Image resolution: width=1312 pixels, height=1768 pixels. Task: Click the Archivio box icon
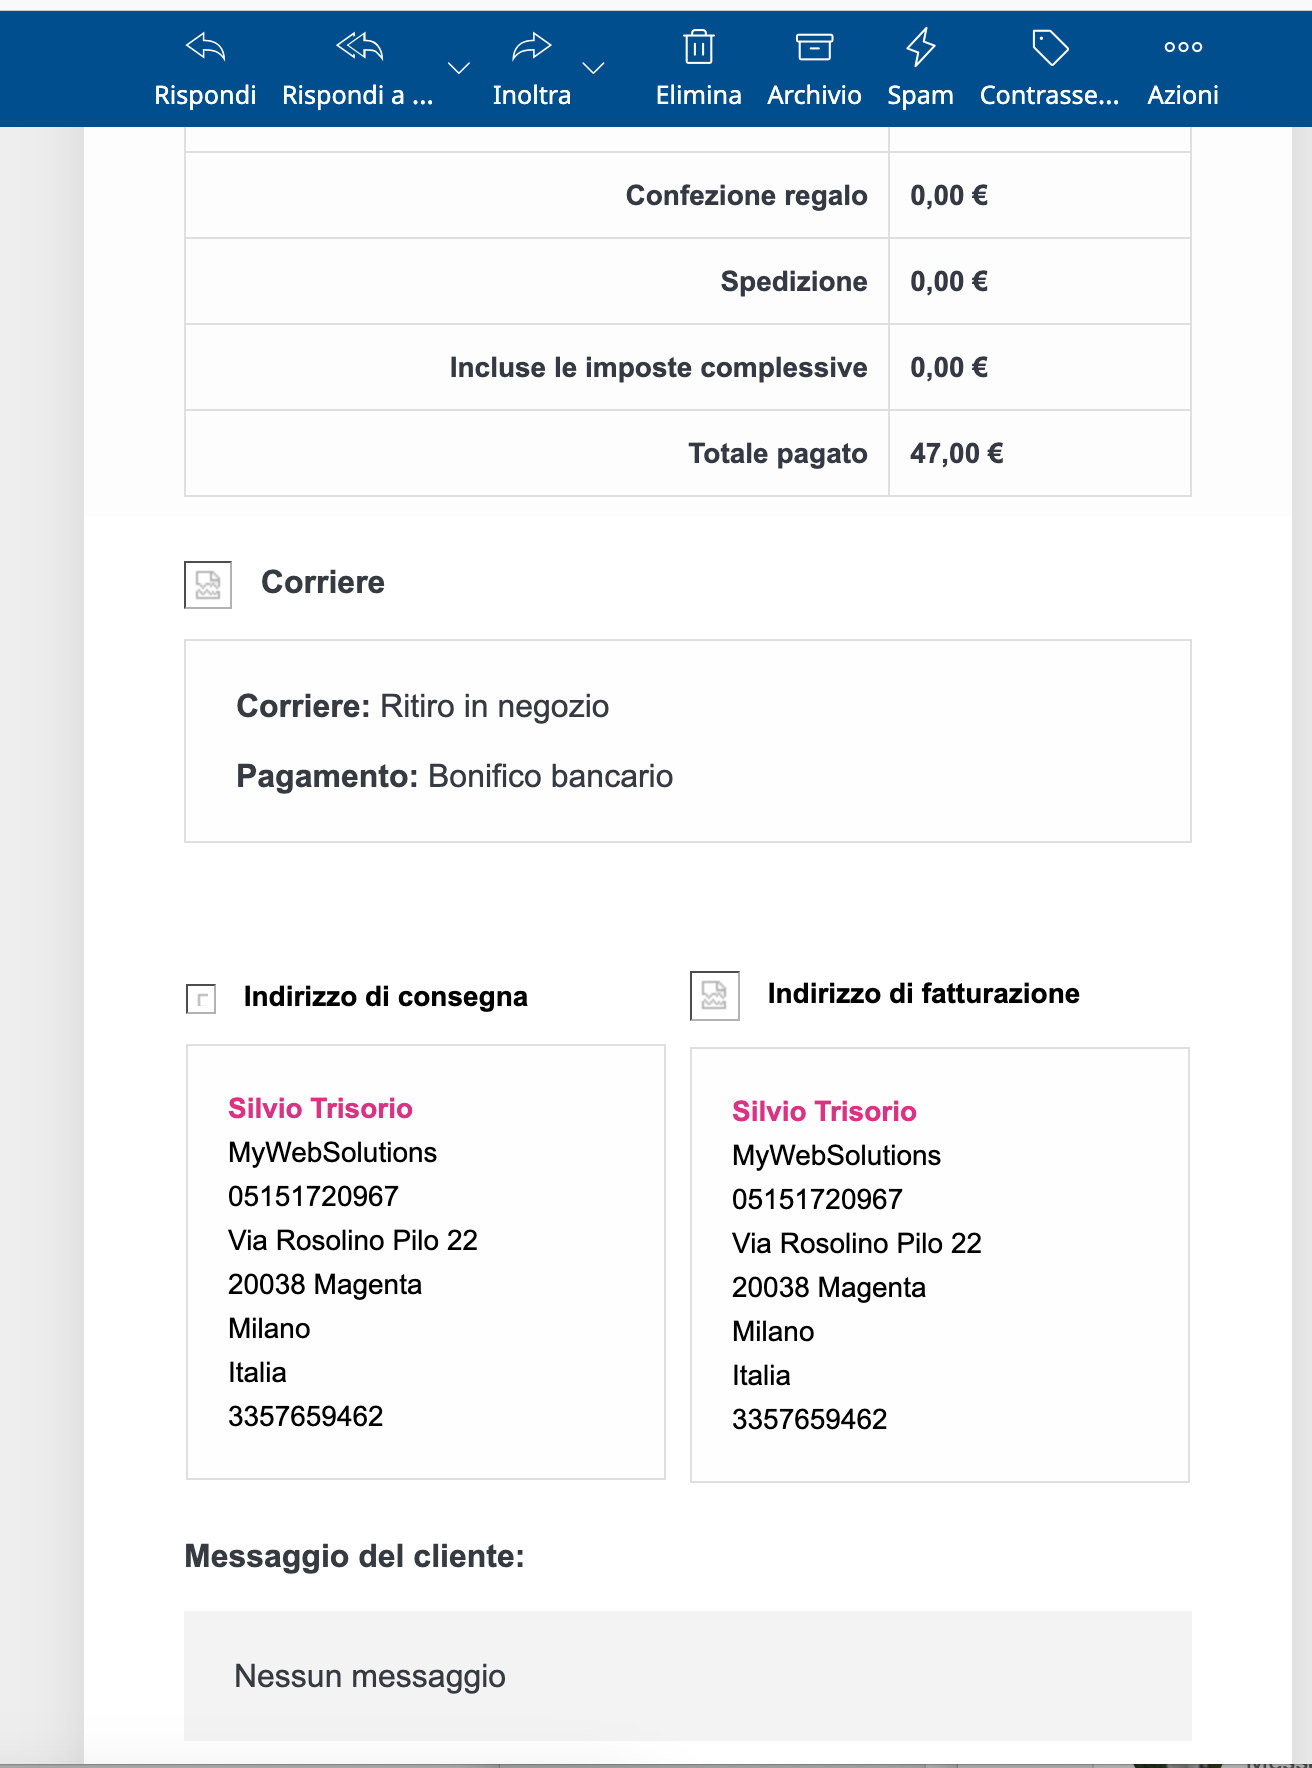(814, 47)
